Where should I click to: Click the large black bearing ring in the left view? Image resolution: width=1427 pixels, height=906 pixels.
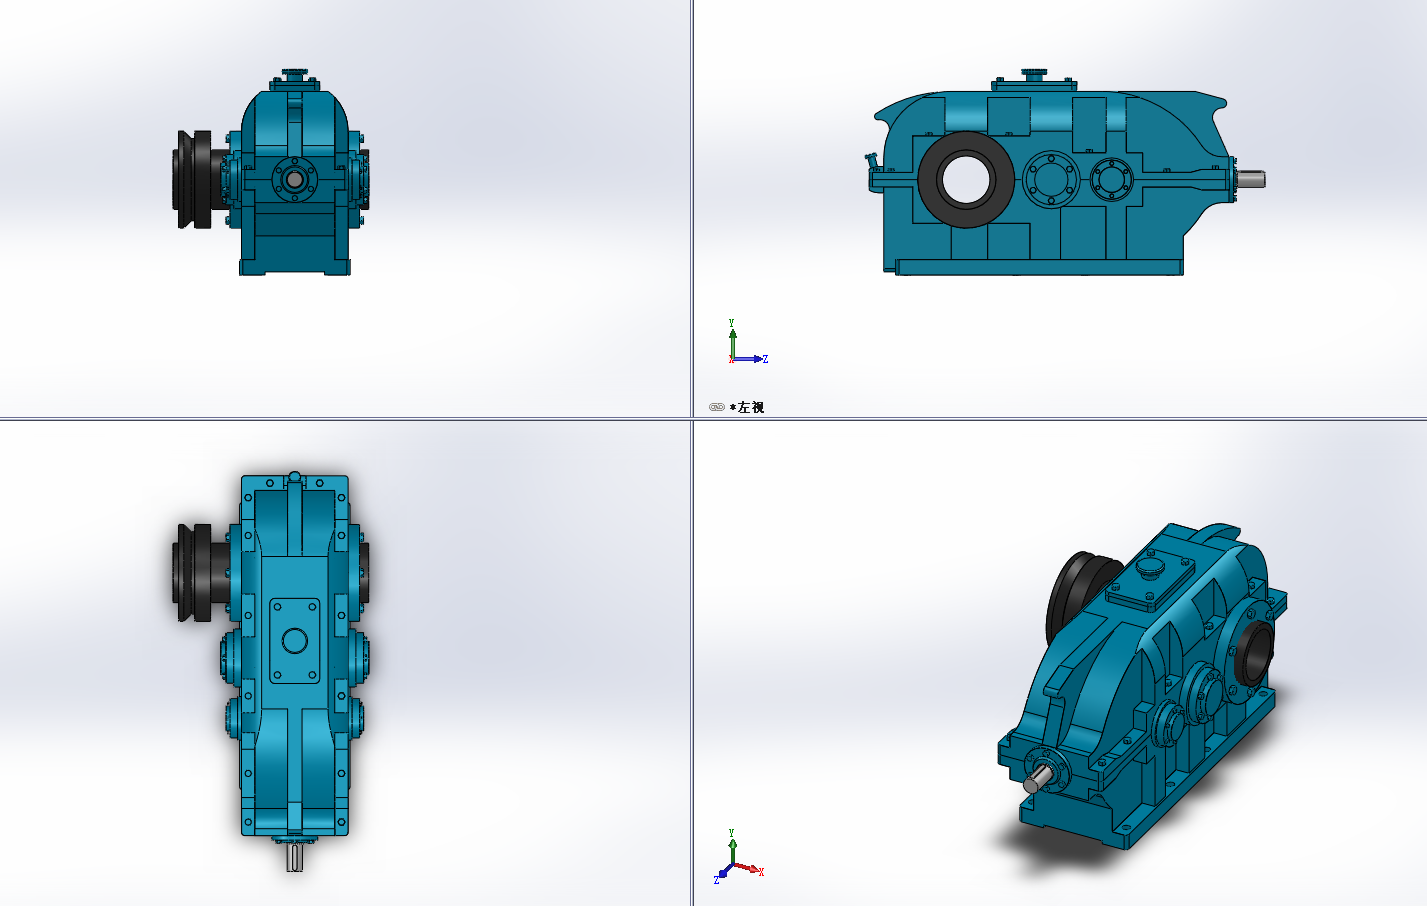coord(966,180)
